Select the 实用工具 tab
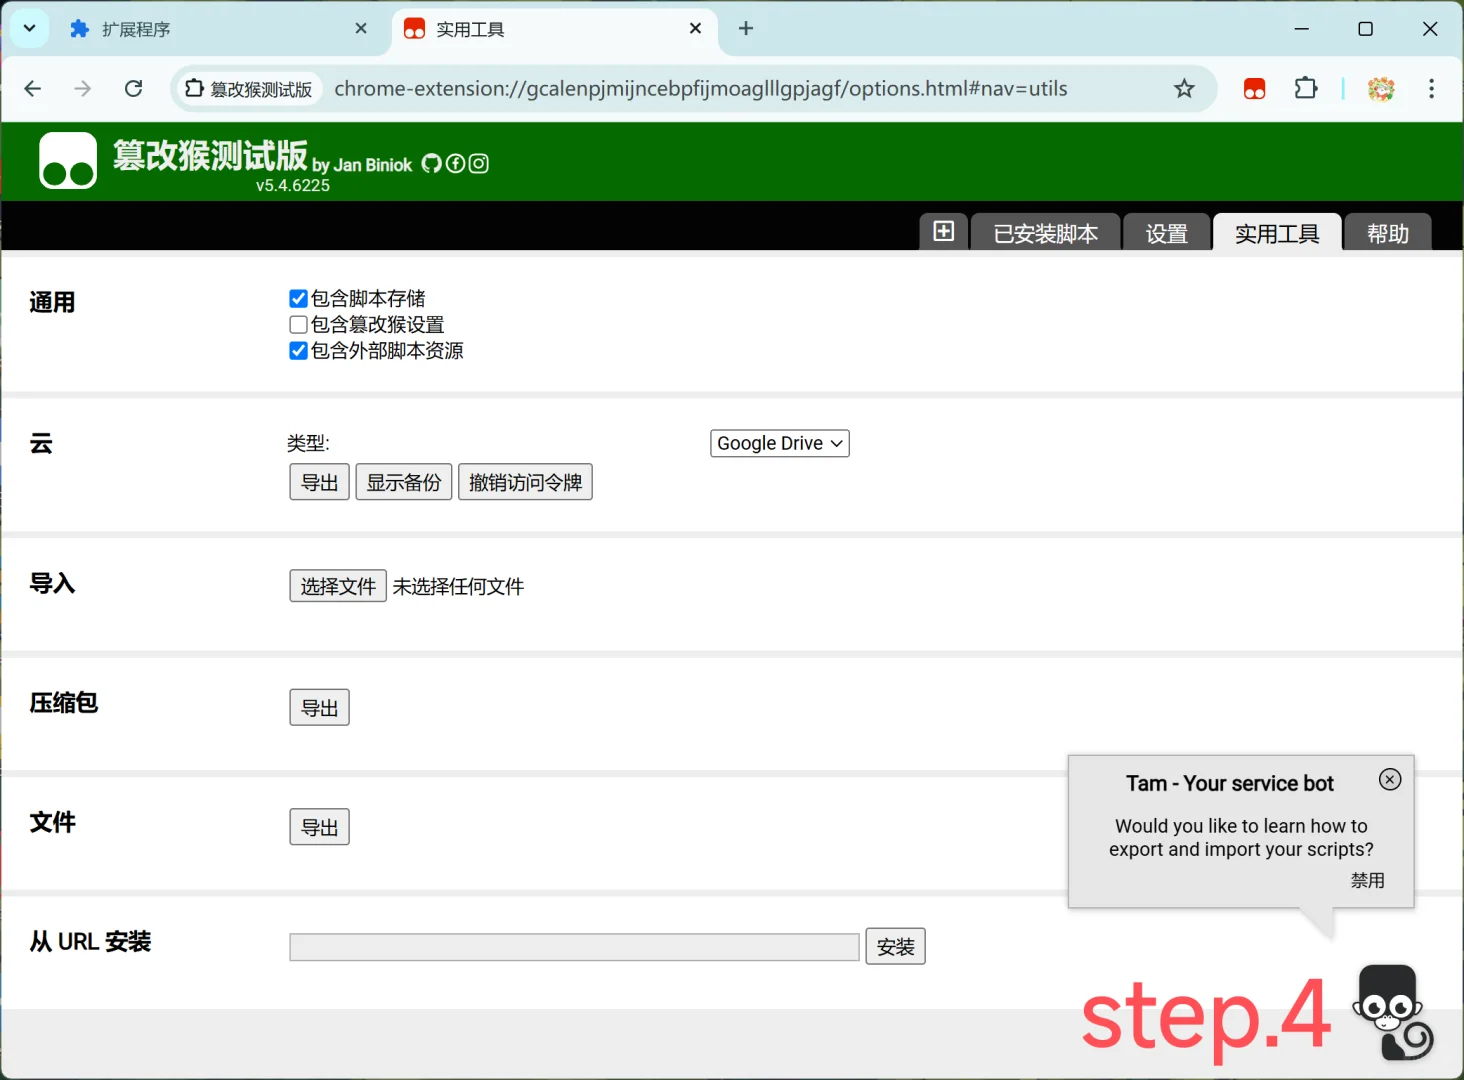Screen dimensions: 1464x1080 click(x=1277, y=233)
